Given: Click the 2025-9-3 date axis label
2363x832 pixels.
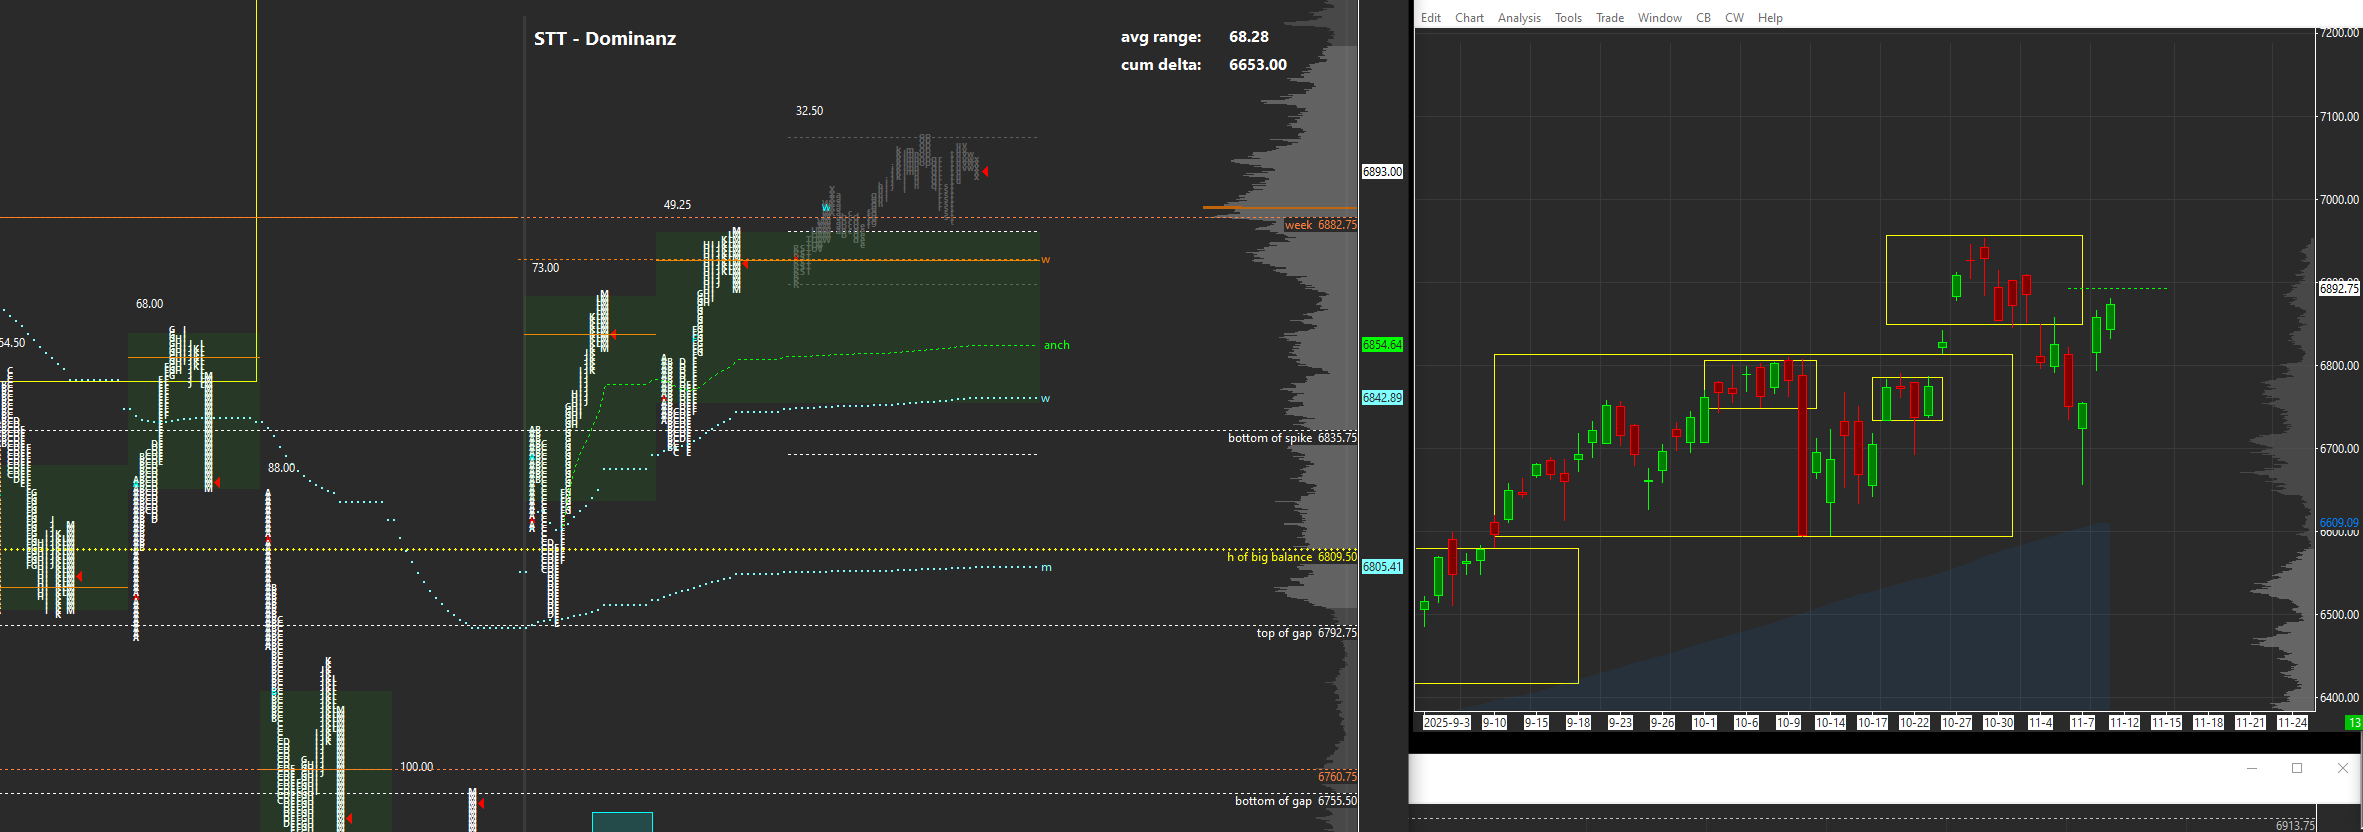Looking at the screenshot, I should [1447, 723].
